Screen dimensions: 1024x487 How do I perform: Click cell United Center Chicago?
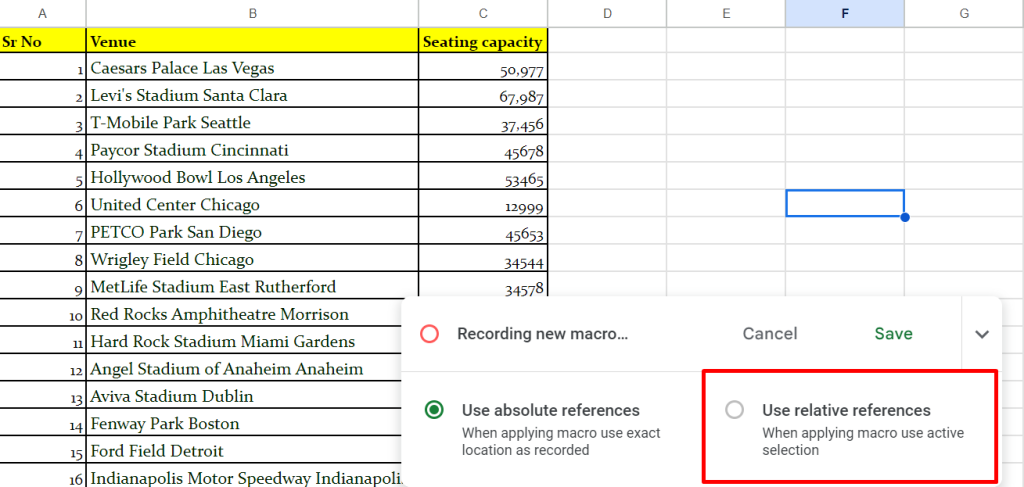coord(252,204)
